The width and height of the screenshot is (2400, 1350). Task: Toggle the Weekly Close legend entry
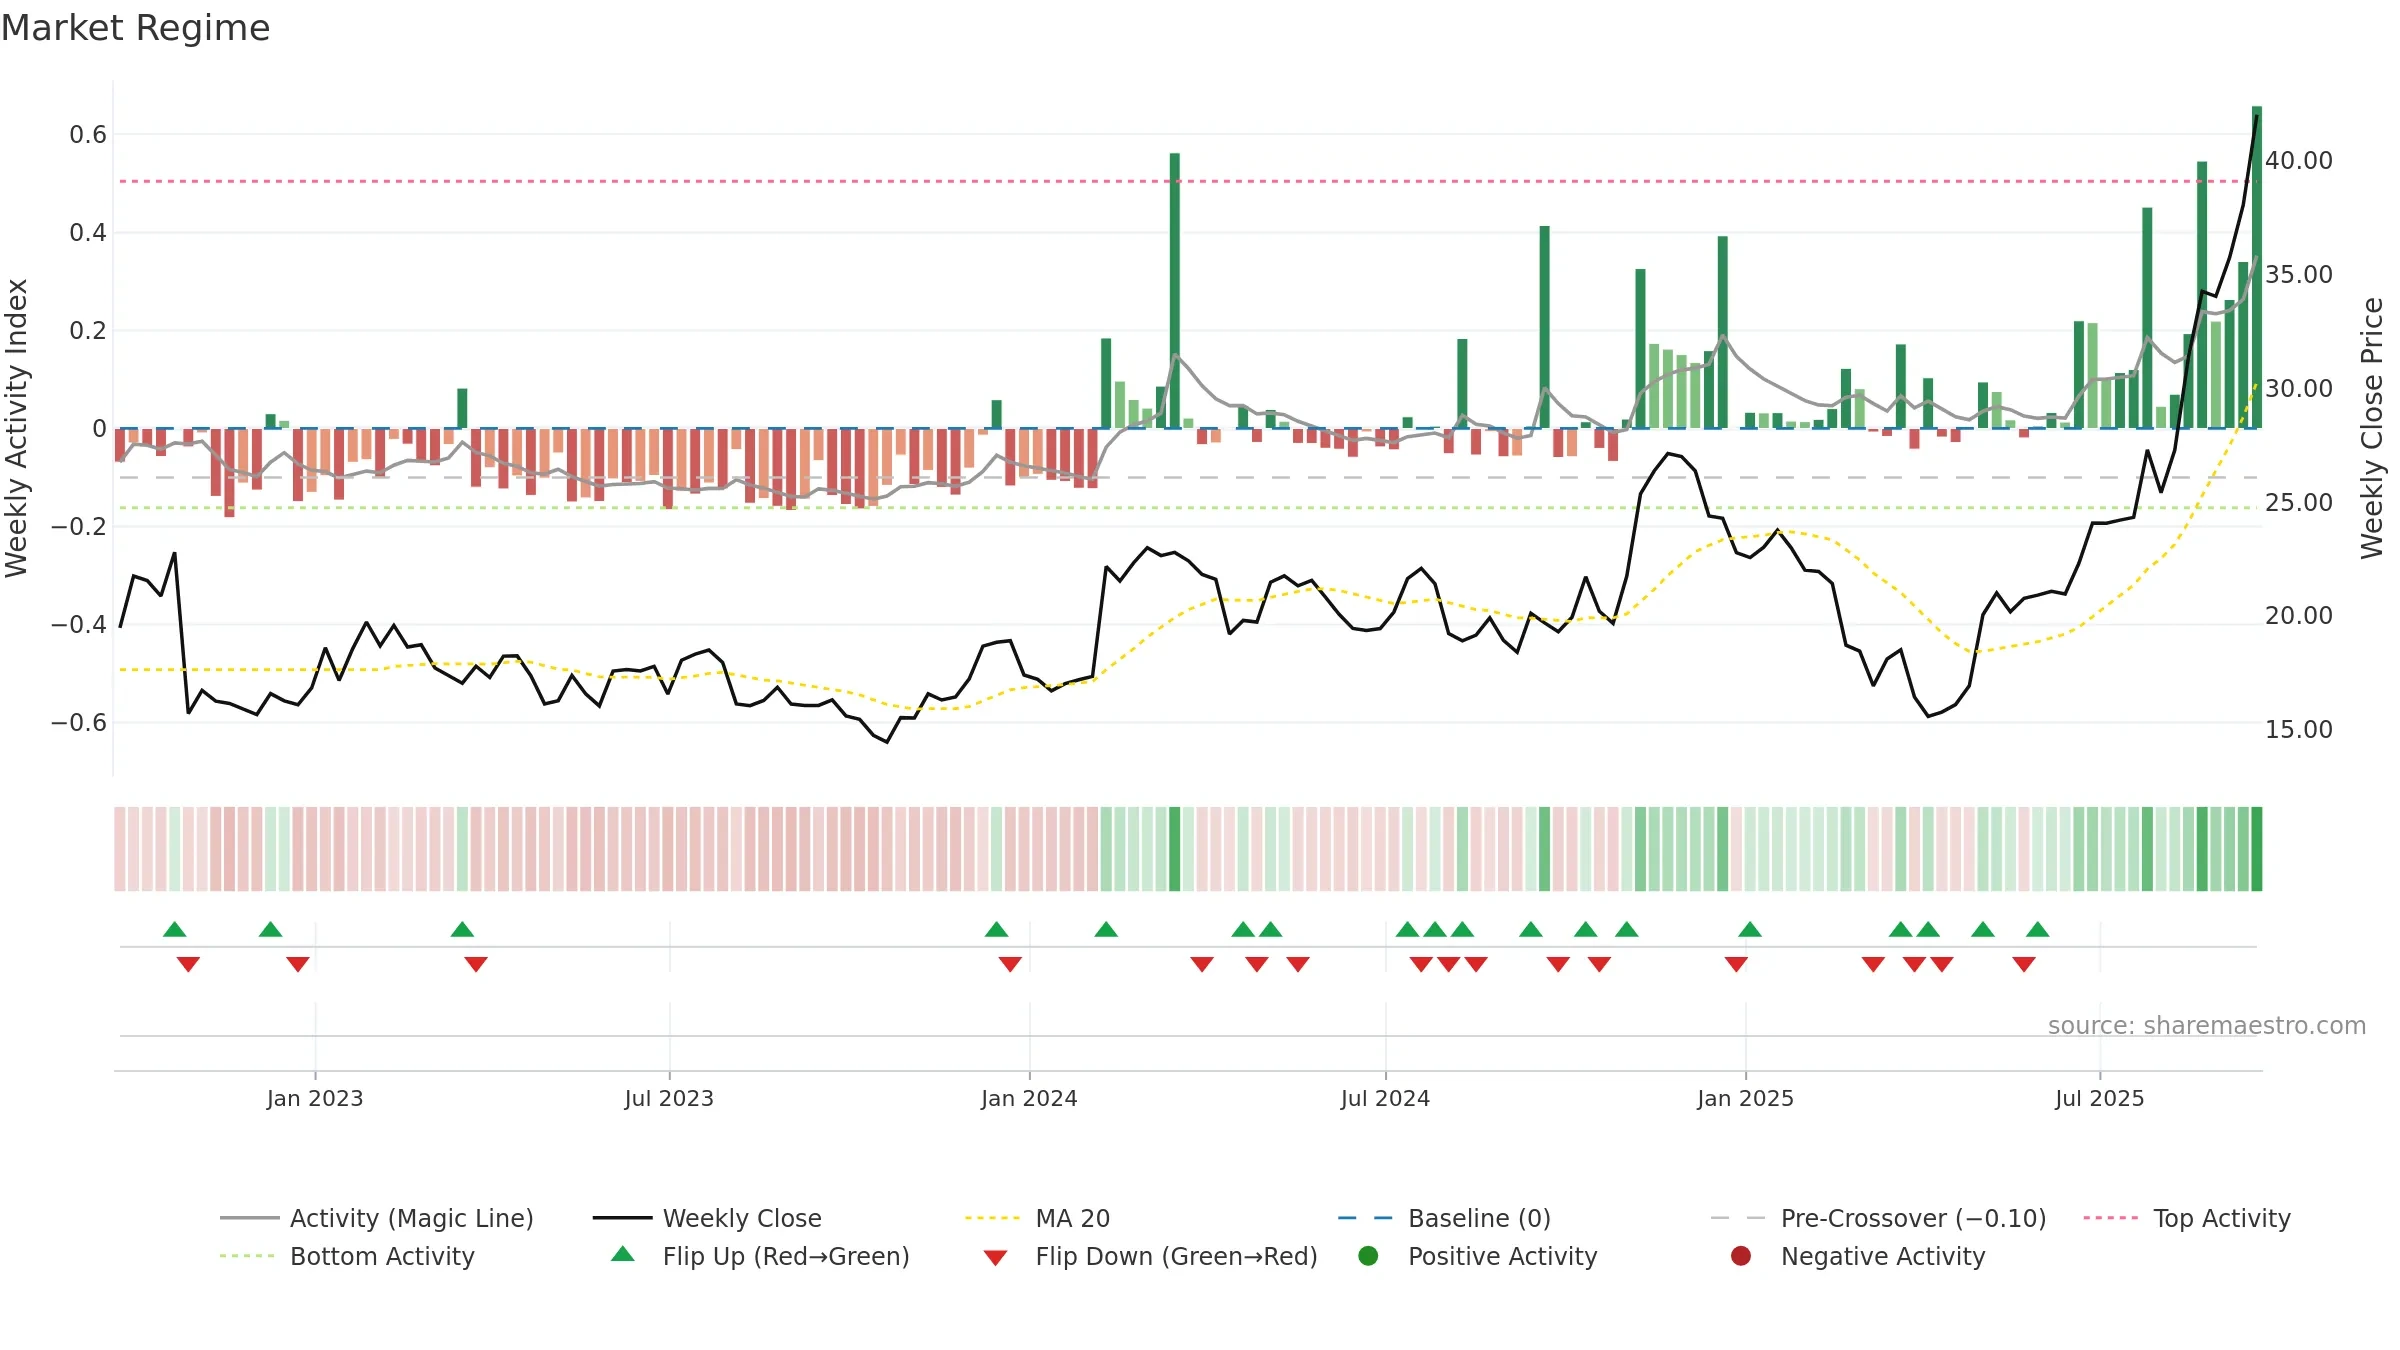707,1218
